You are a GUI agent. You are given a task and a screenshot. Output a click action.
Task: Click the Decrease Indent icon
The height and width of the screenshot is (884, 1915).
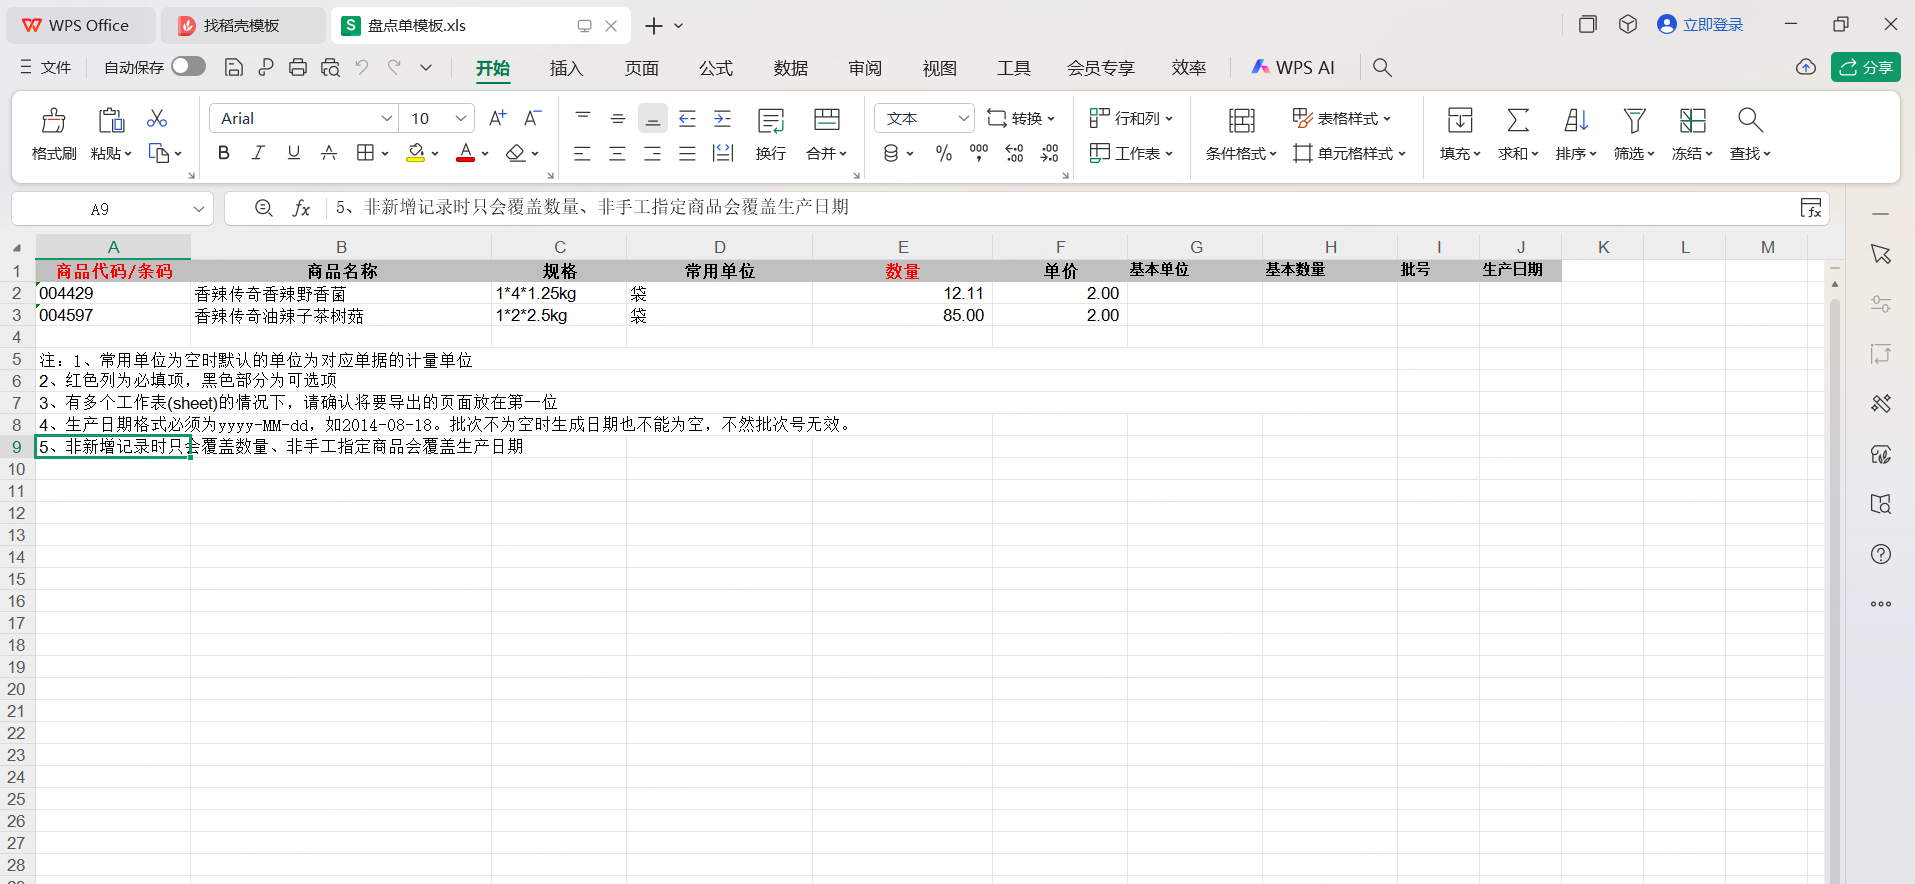687,118
